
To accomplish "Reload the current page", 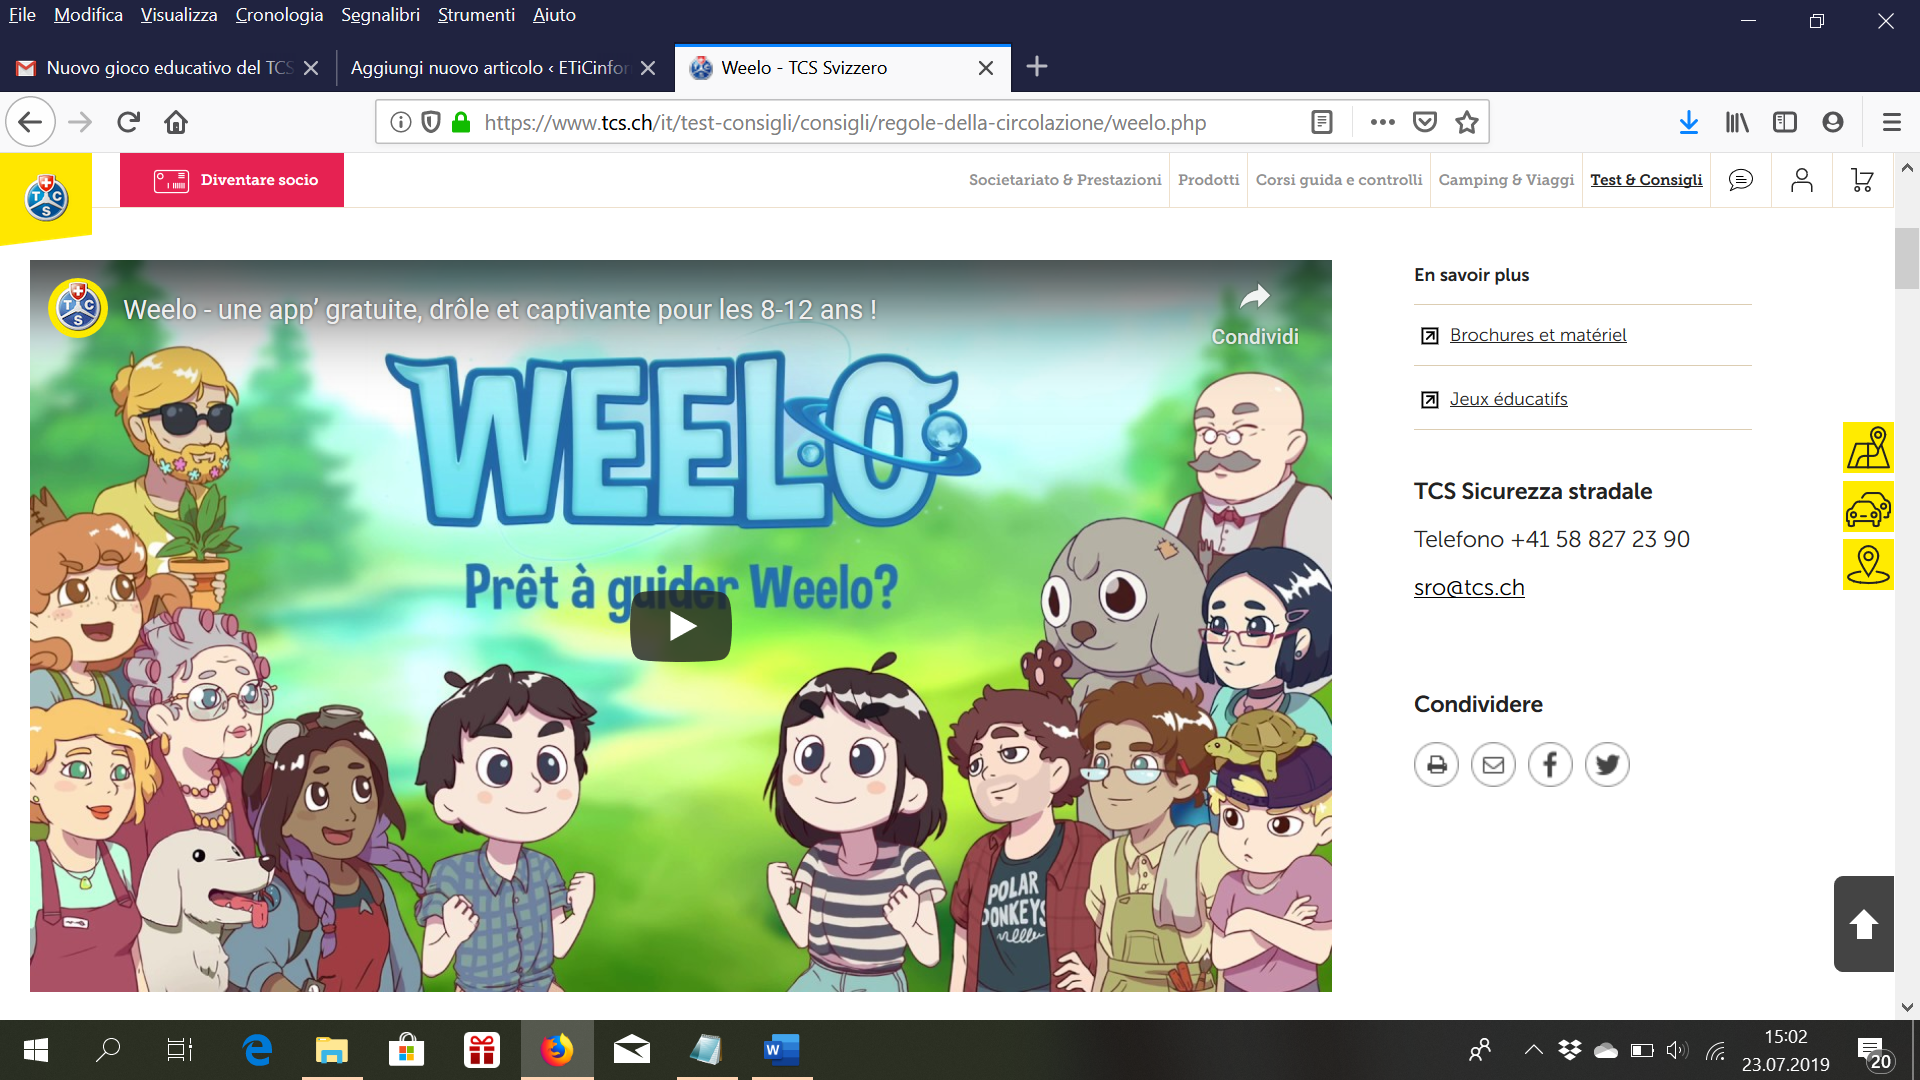I will tap(128, 122).
